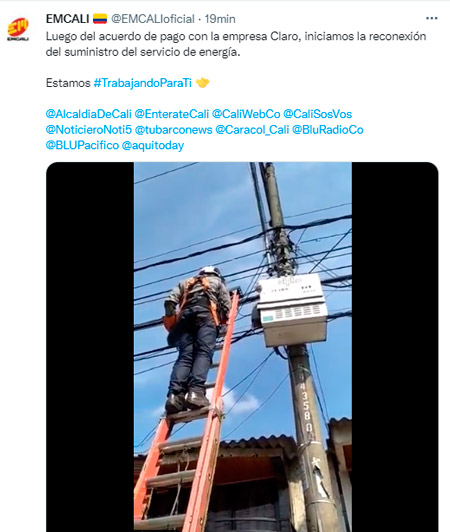The width and height of the screenshot is (450, 532).
Task: Play the video of worker on ladder
Action: [242, 347]
